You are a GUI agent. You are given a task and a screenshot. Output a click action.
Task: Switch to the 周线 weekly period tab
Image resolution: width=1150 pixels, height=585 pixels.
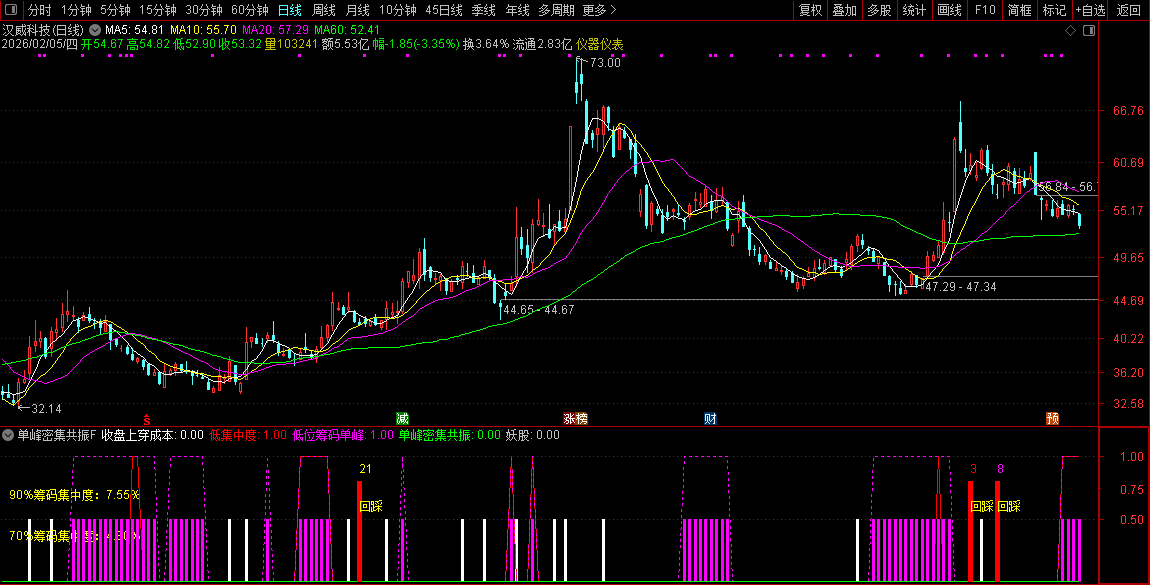pyautogui.click(x=323, y=10)
